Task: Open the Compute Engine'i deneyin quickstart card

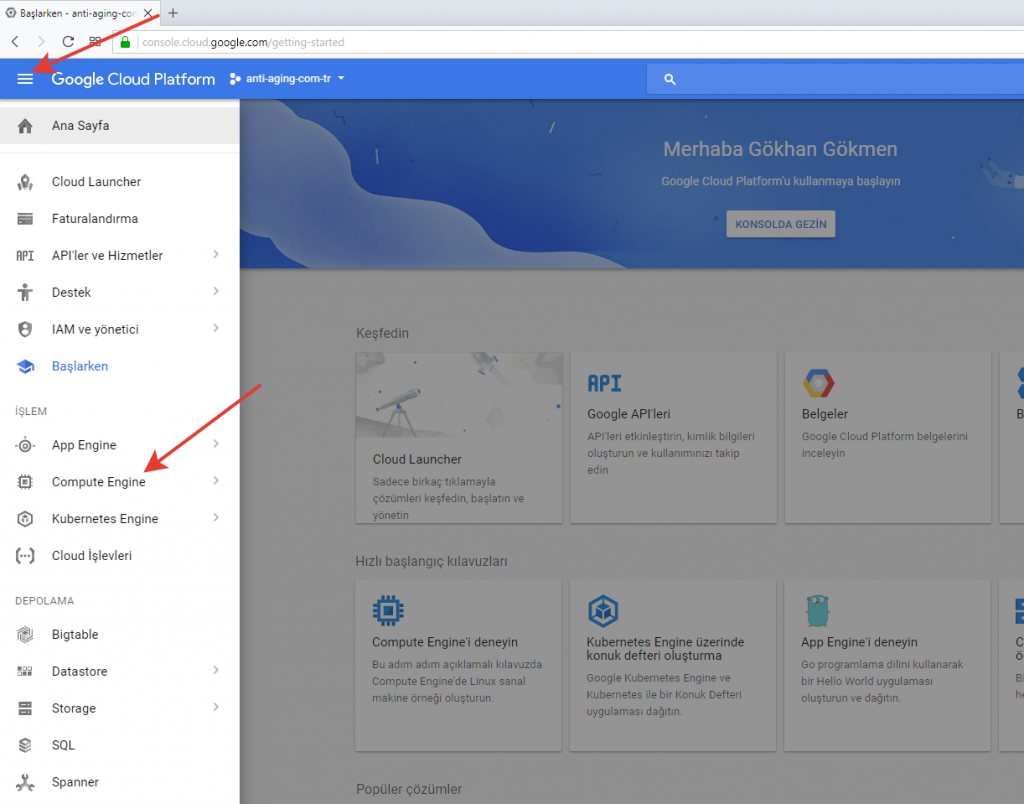Action: tap(458, 666)
